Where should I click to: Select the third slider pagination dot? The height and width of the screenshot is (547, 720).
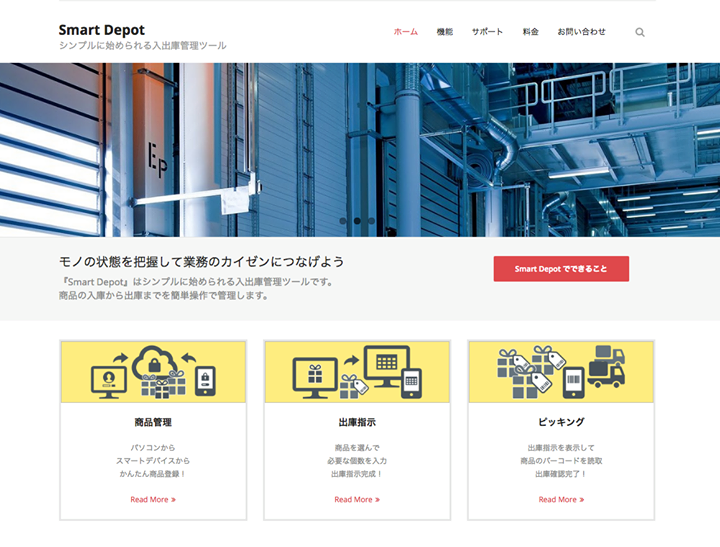(371, 221)
